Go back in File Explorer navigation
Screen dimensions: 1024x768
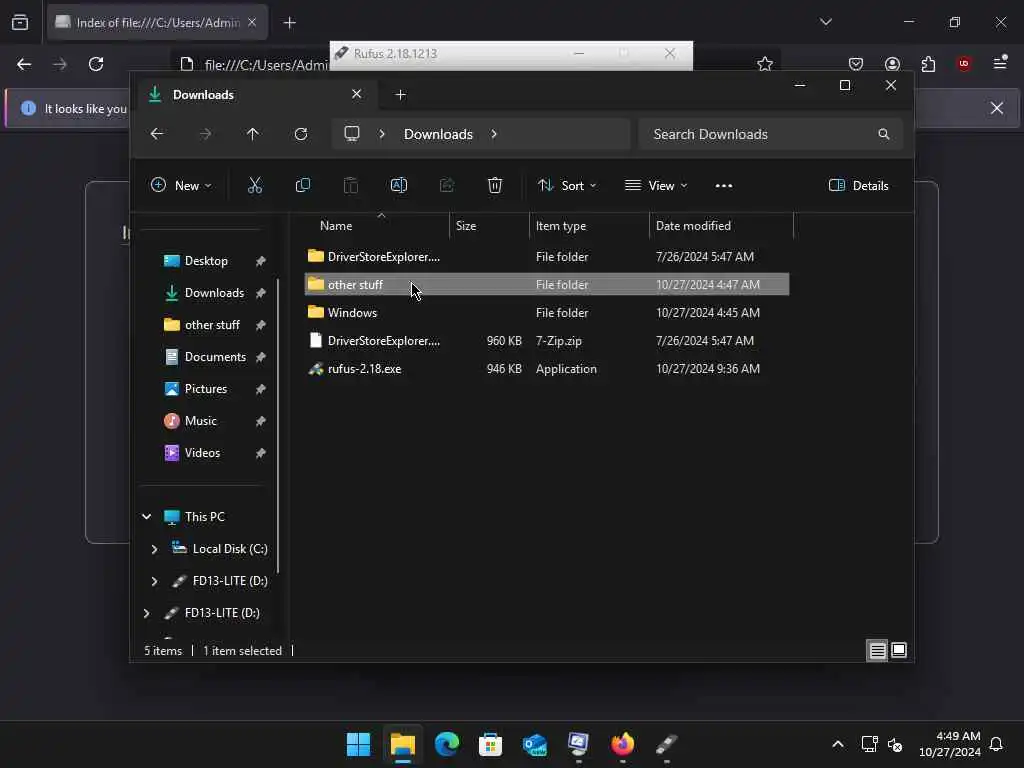[x=157, y=134]
